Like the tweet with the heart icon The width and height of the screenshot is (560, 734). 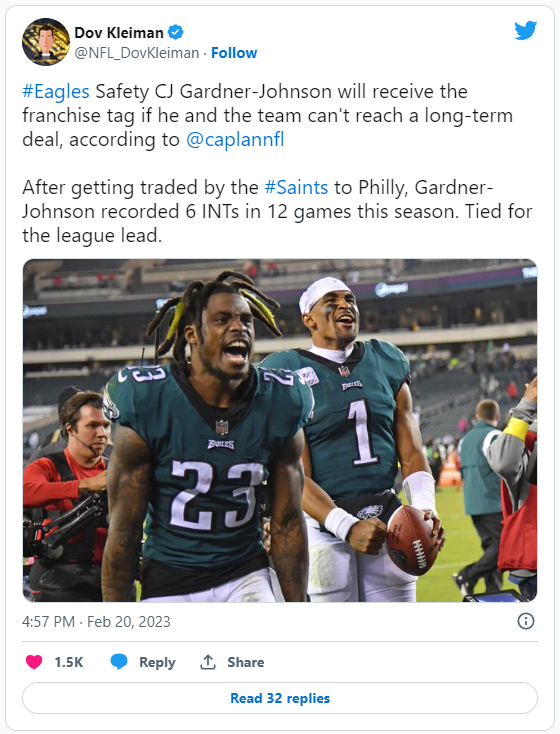click(34, 662)
